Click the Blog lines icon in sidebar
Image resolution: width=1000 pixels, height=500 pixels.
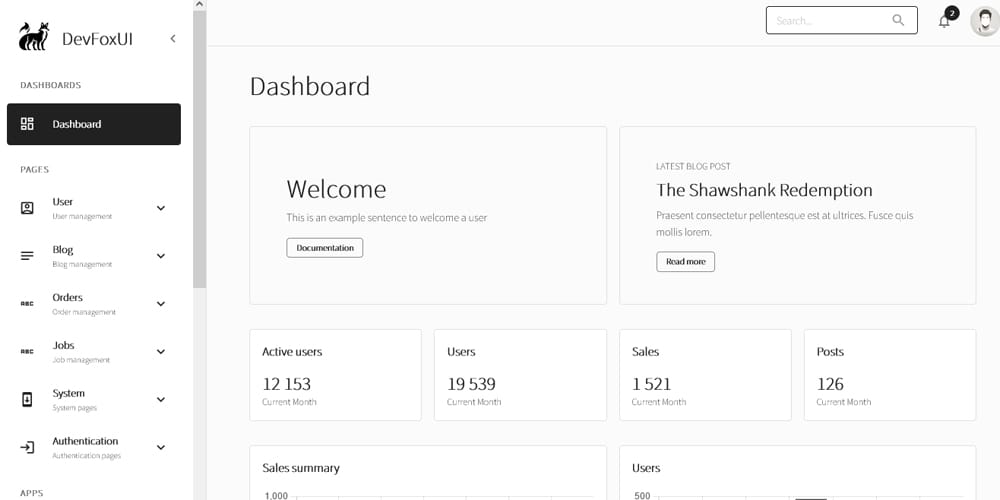click(28, 256)
